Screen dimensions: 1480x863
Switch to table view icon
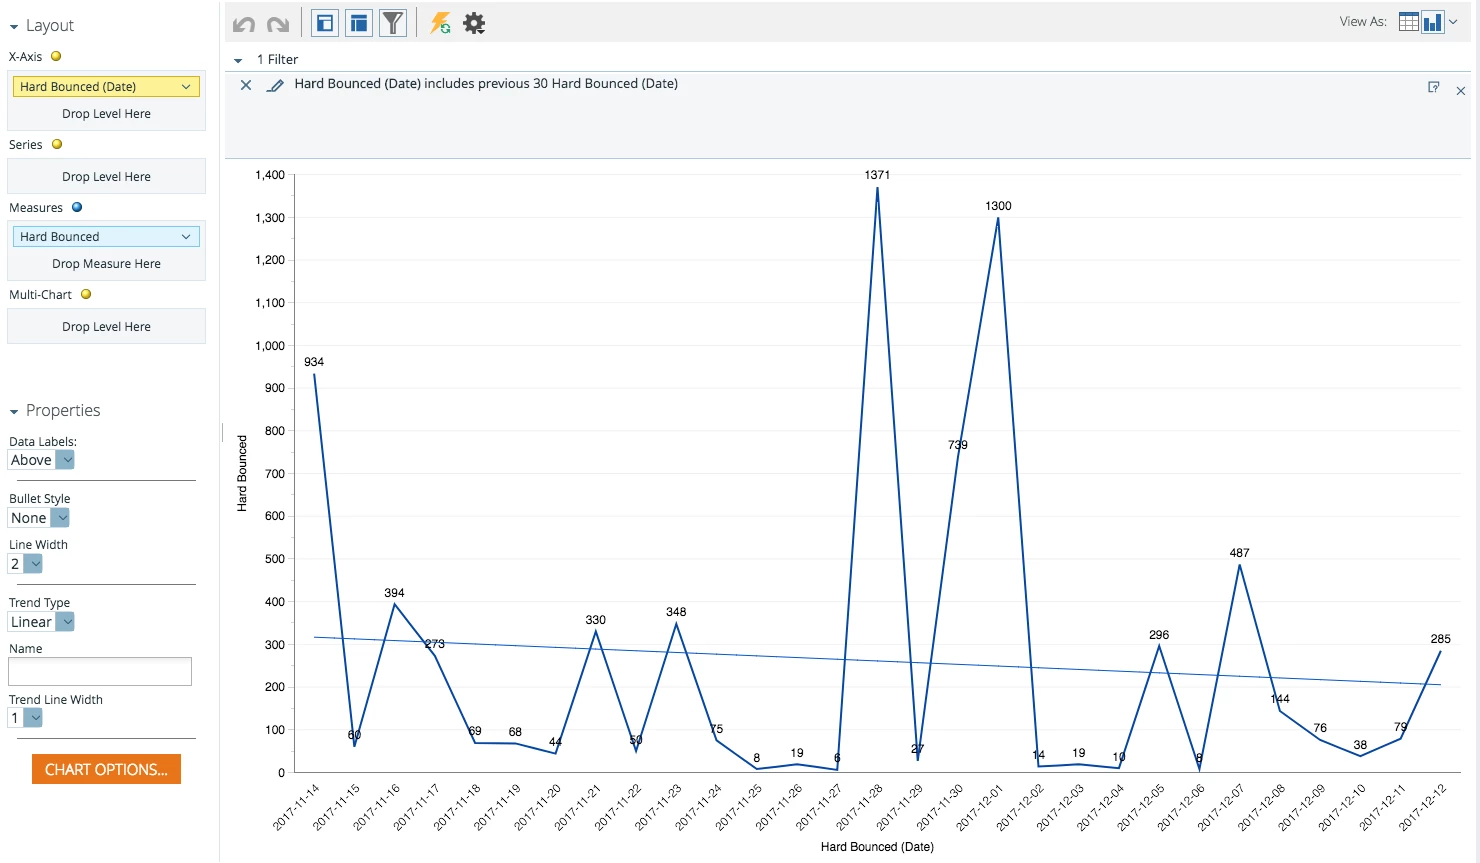point(1408,22)
